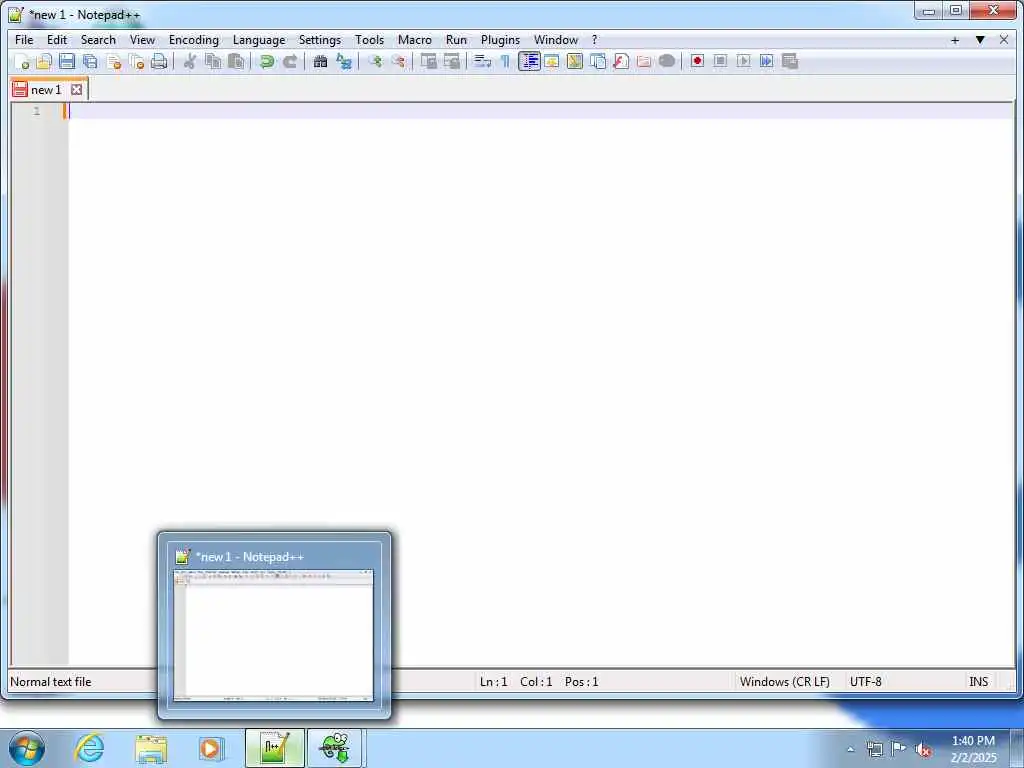Click the UTF-8 encoding status bar entry
The width and height of the screenshot is (1024, 768).
tap(865, 681)
